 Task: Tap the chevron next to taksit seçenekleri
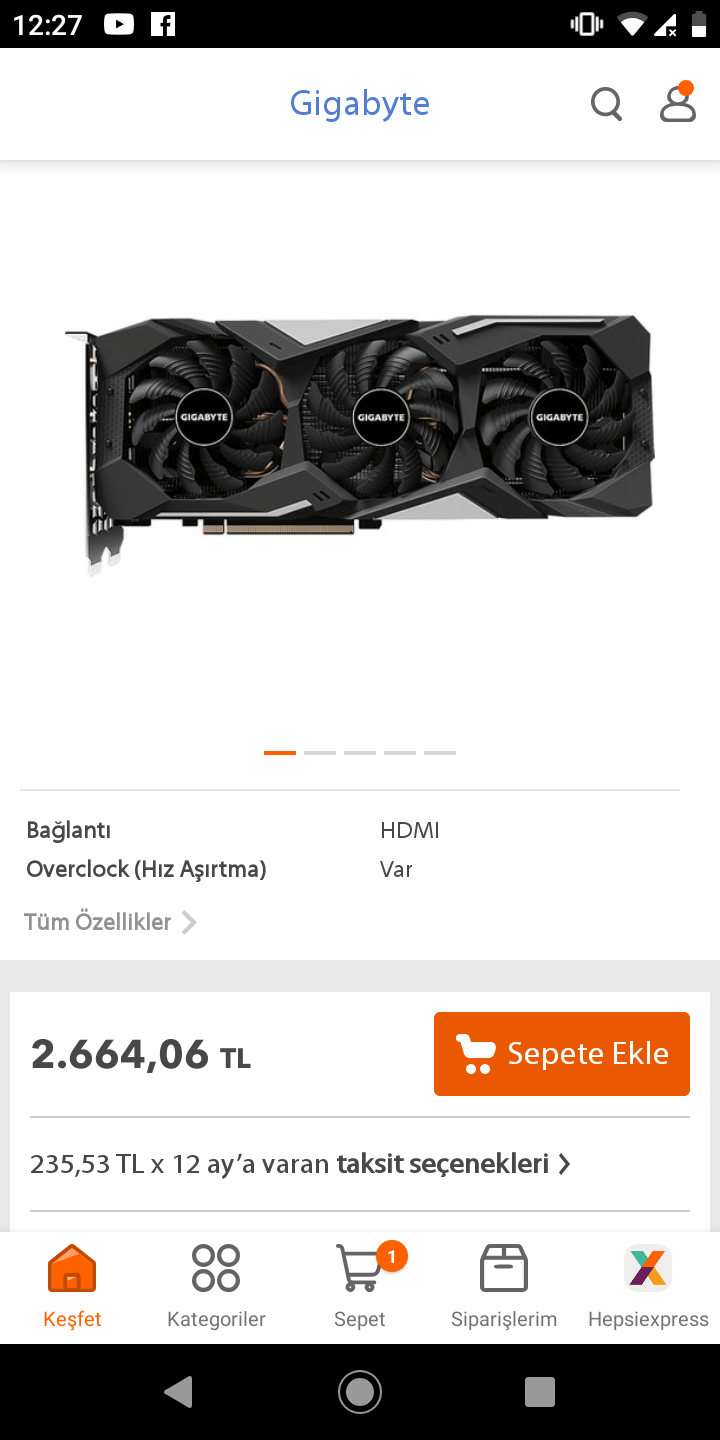coord(565,1164)
